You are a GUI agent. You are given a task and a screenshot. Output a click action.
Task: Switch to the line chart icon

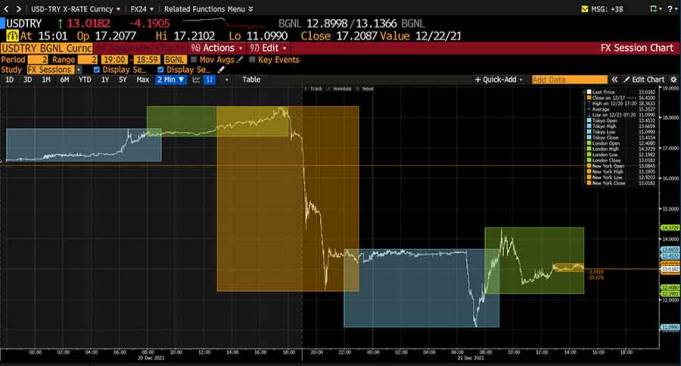196,80
